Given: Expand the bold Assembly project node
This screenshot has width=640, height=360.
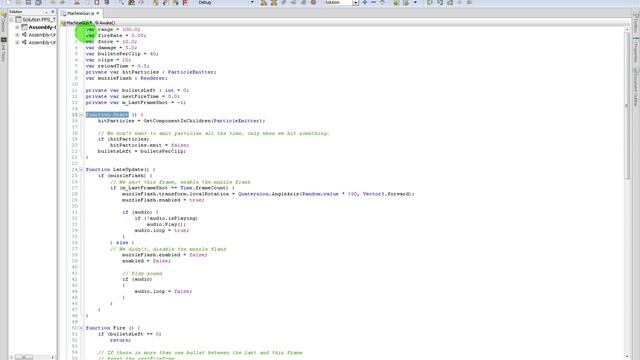Looking at the screenshot, I should (17, 27).
